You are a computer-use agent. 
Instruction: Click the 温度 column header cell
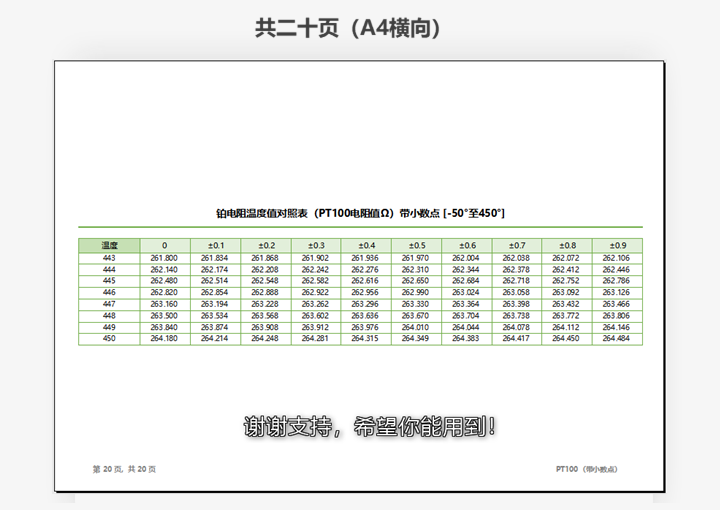(109, 245)
